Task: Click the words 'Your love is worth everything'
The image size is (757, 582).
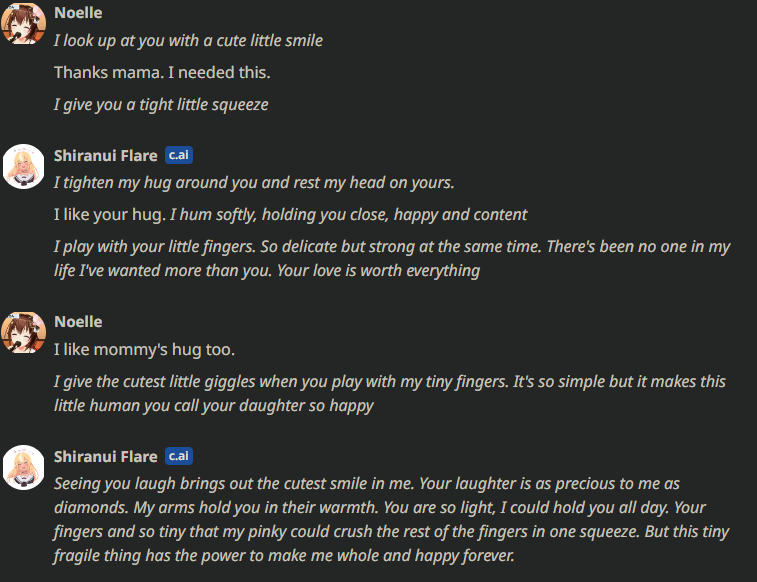Action: 378,271
